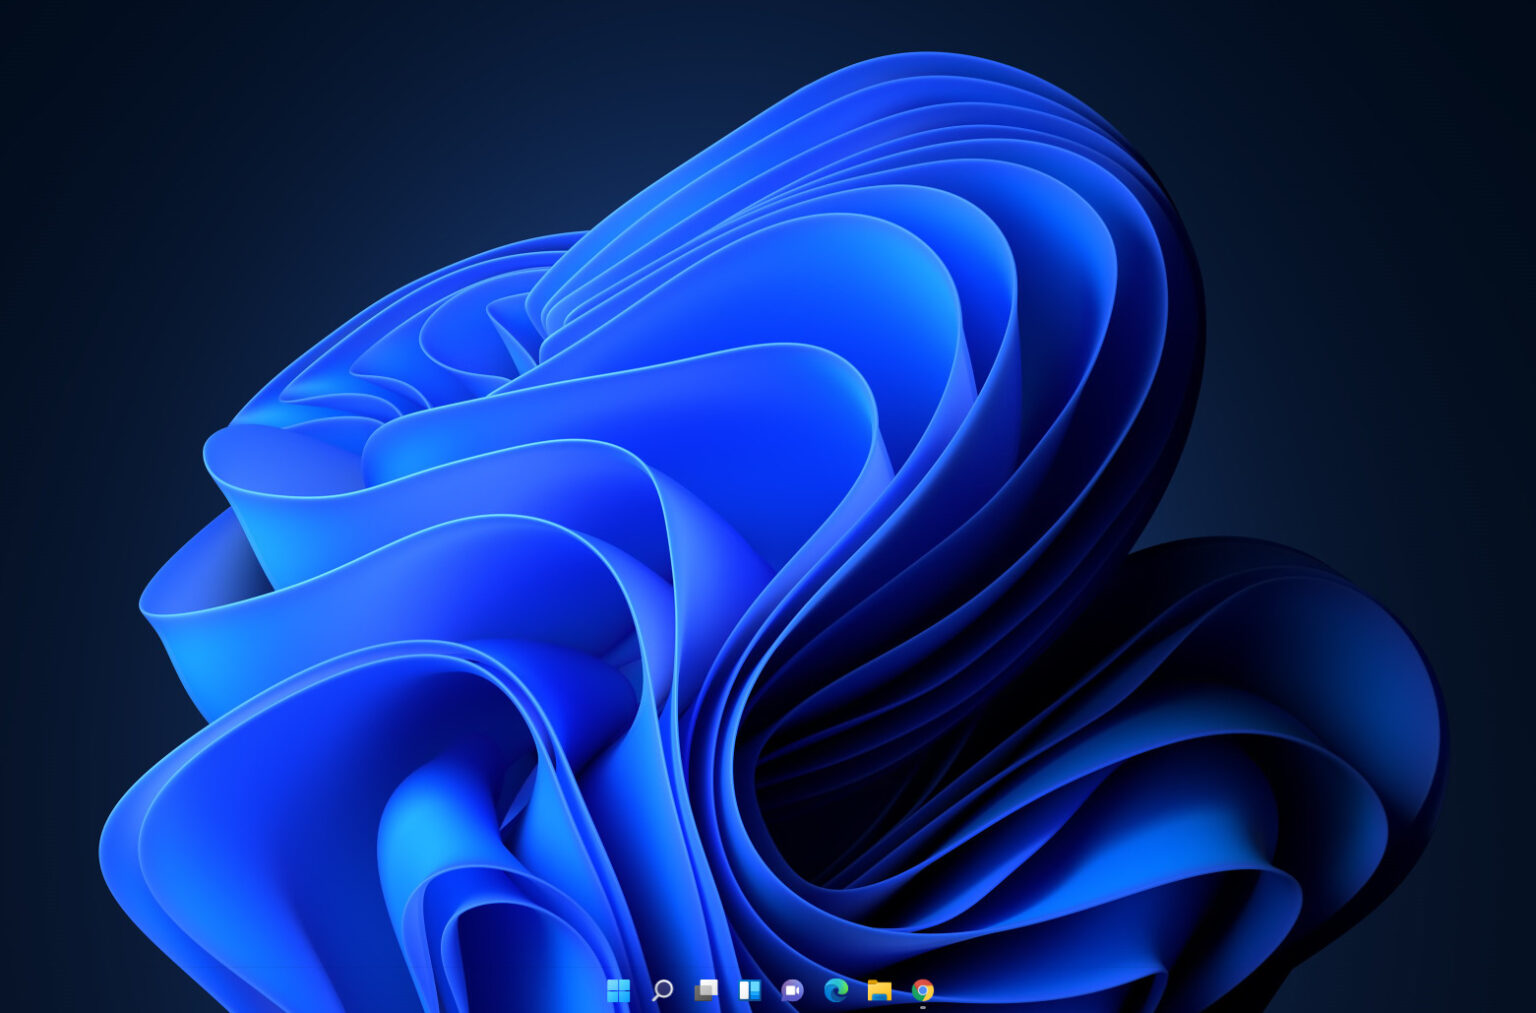Screen dimensions: 1536x1013
Task: Click the Start button on the taskbar
Action: point(618,991)
